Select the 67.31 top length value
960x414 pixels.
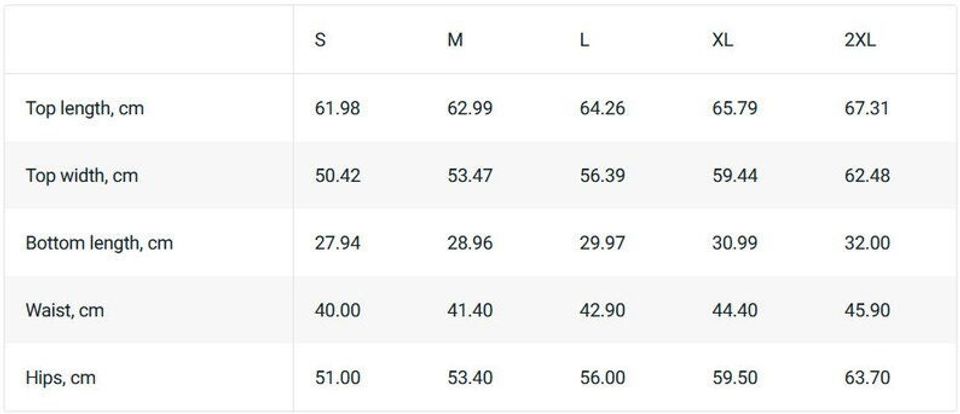tap(867, 108)
